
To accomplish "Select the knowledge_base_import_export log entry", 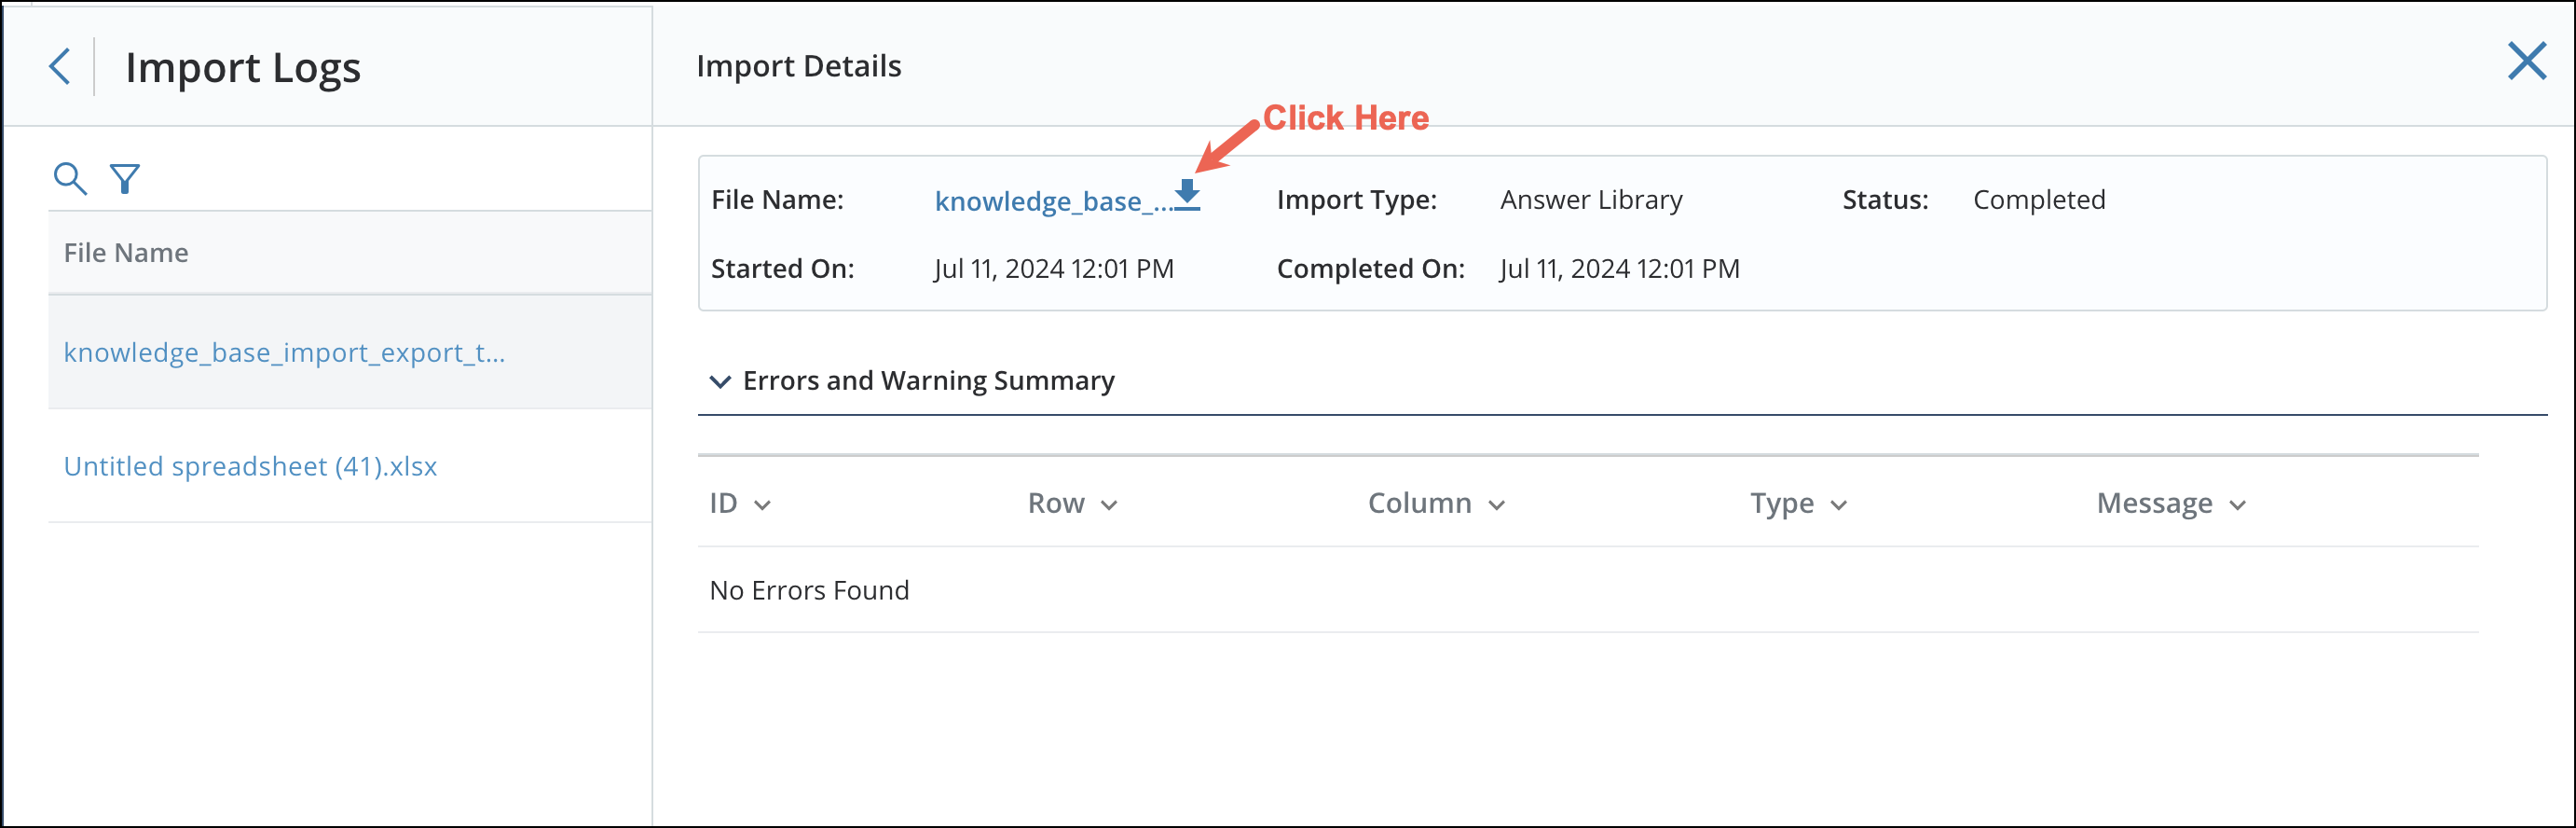I will point(284,353).
